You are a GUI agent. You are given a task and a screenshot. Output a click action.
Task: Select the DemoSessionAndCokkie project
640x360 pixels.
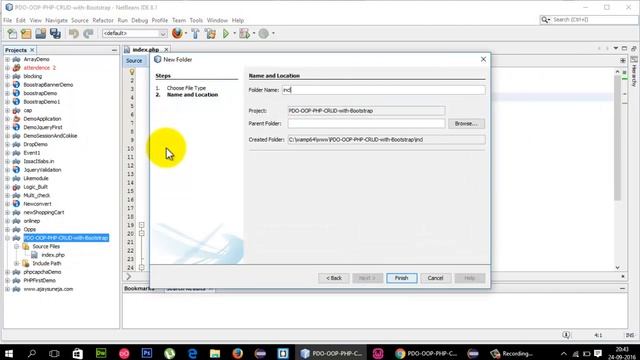pos(50,136)
